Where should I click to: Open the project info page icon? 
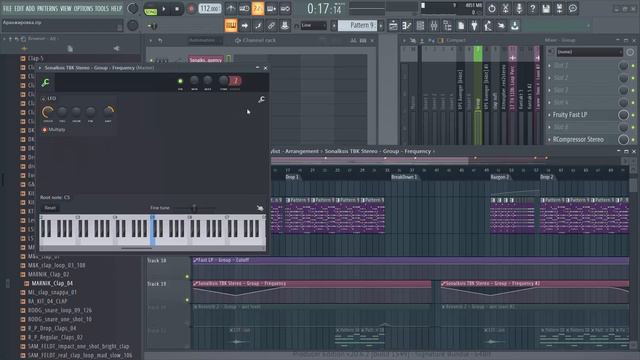tap(461, 26)
